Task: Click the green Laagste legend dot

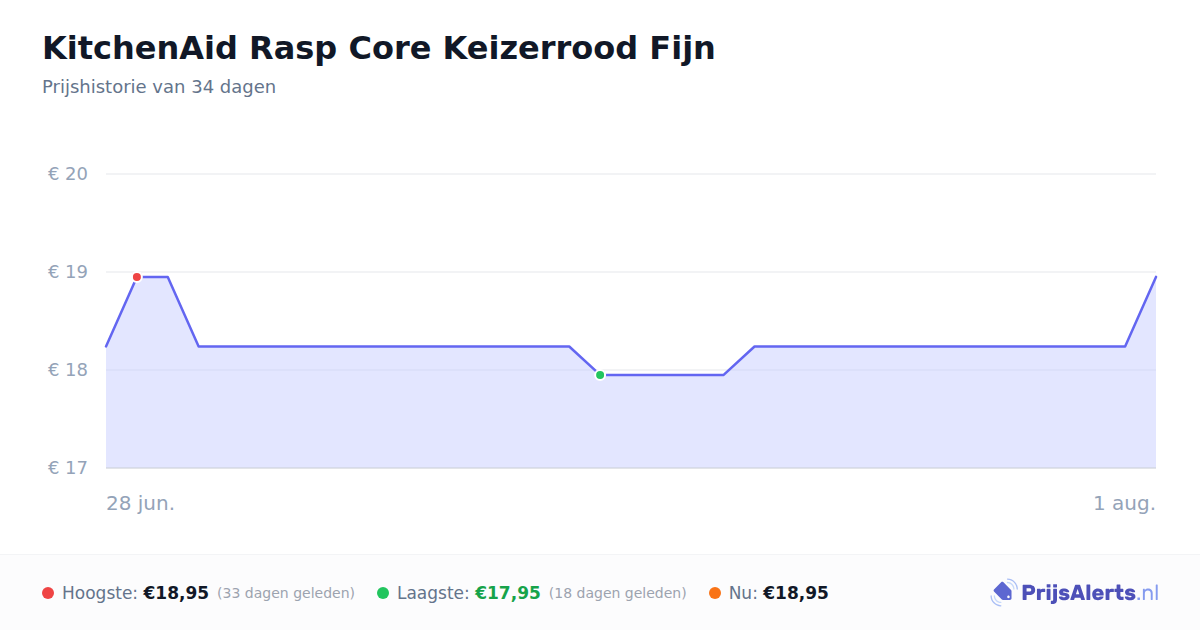Action: [383, 593]
